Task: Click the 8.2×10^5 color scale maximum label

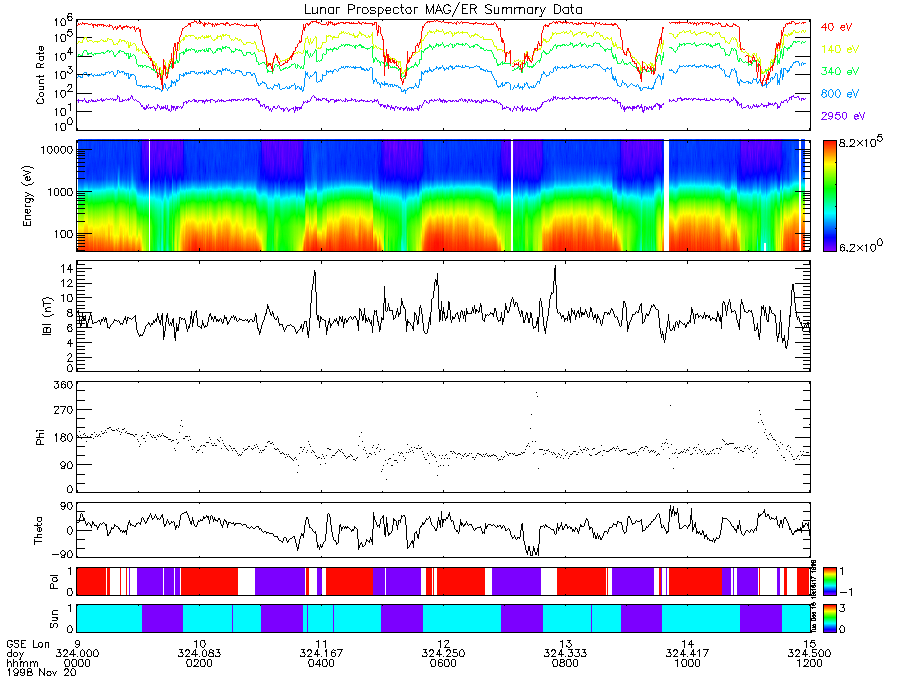Action: [861, 142]
